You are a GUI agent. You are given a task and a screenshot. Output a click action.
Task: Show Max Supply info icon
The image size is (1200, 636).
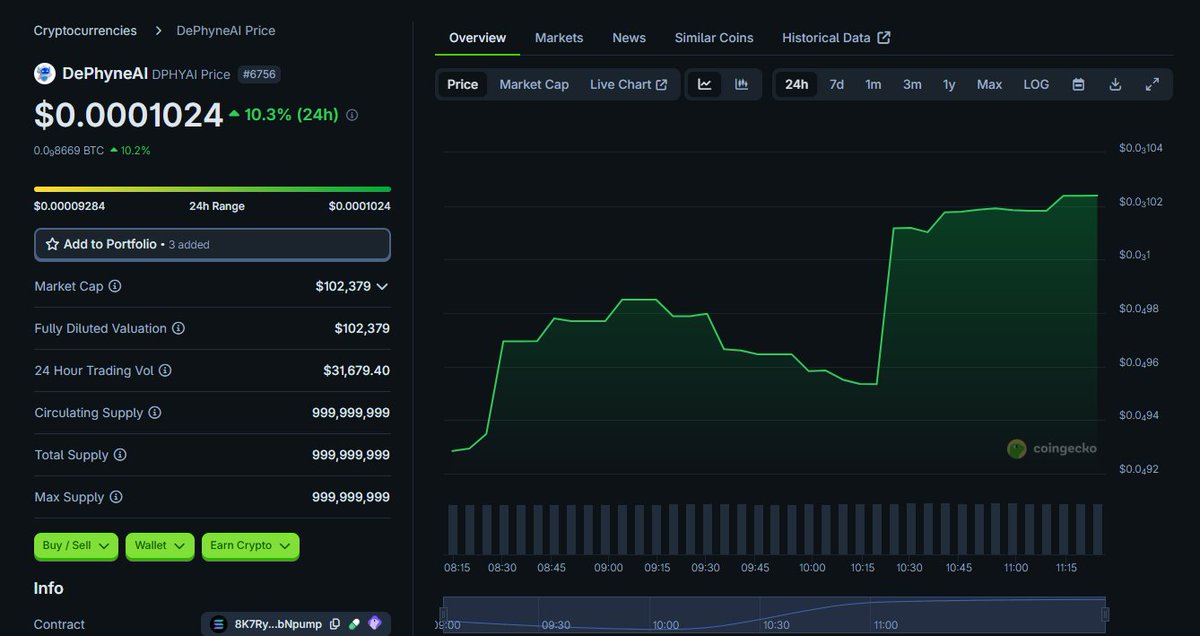(x=116, y=496)
